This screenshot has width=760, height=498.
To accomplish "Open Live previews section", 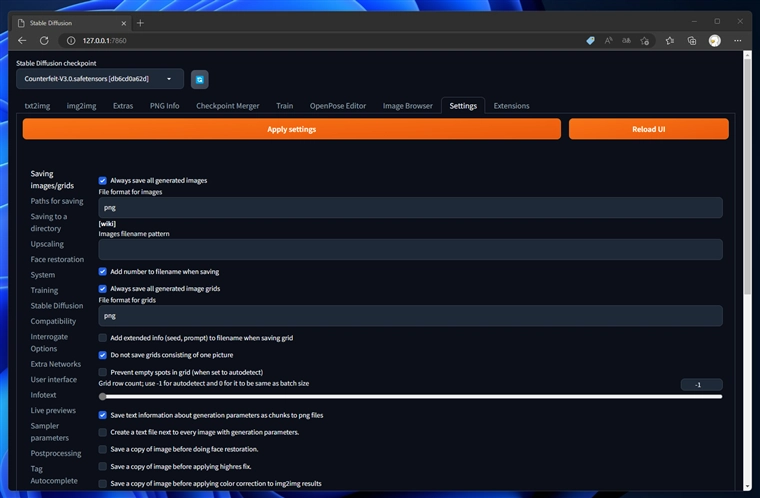I will (53, 410).
